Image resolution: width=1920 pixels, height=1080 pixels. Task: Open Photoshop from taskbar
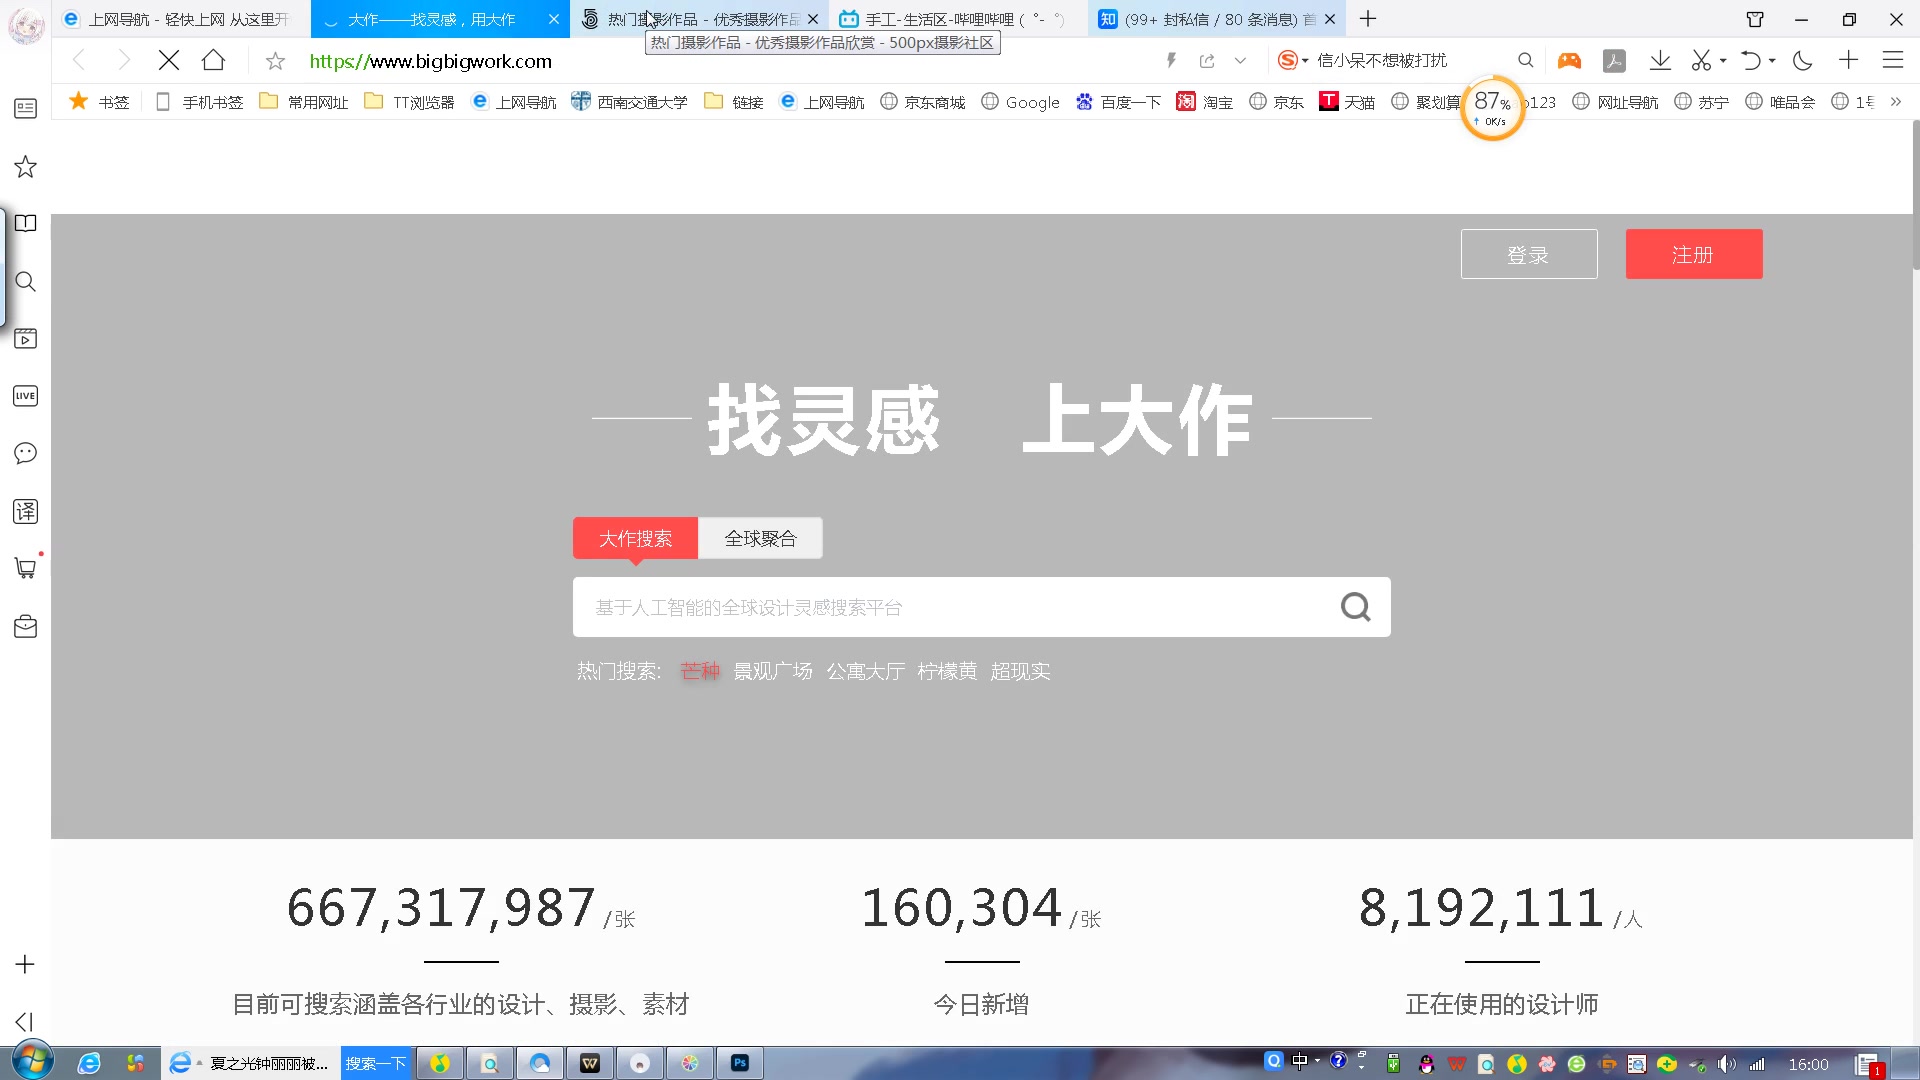740,1063
